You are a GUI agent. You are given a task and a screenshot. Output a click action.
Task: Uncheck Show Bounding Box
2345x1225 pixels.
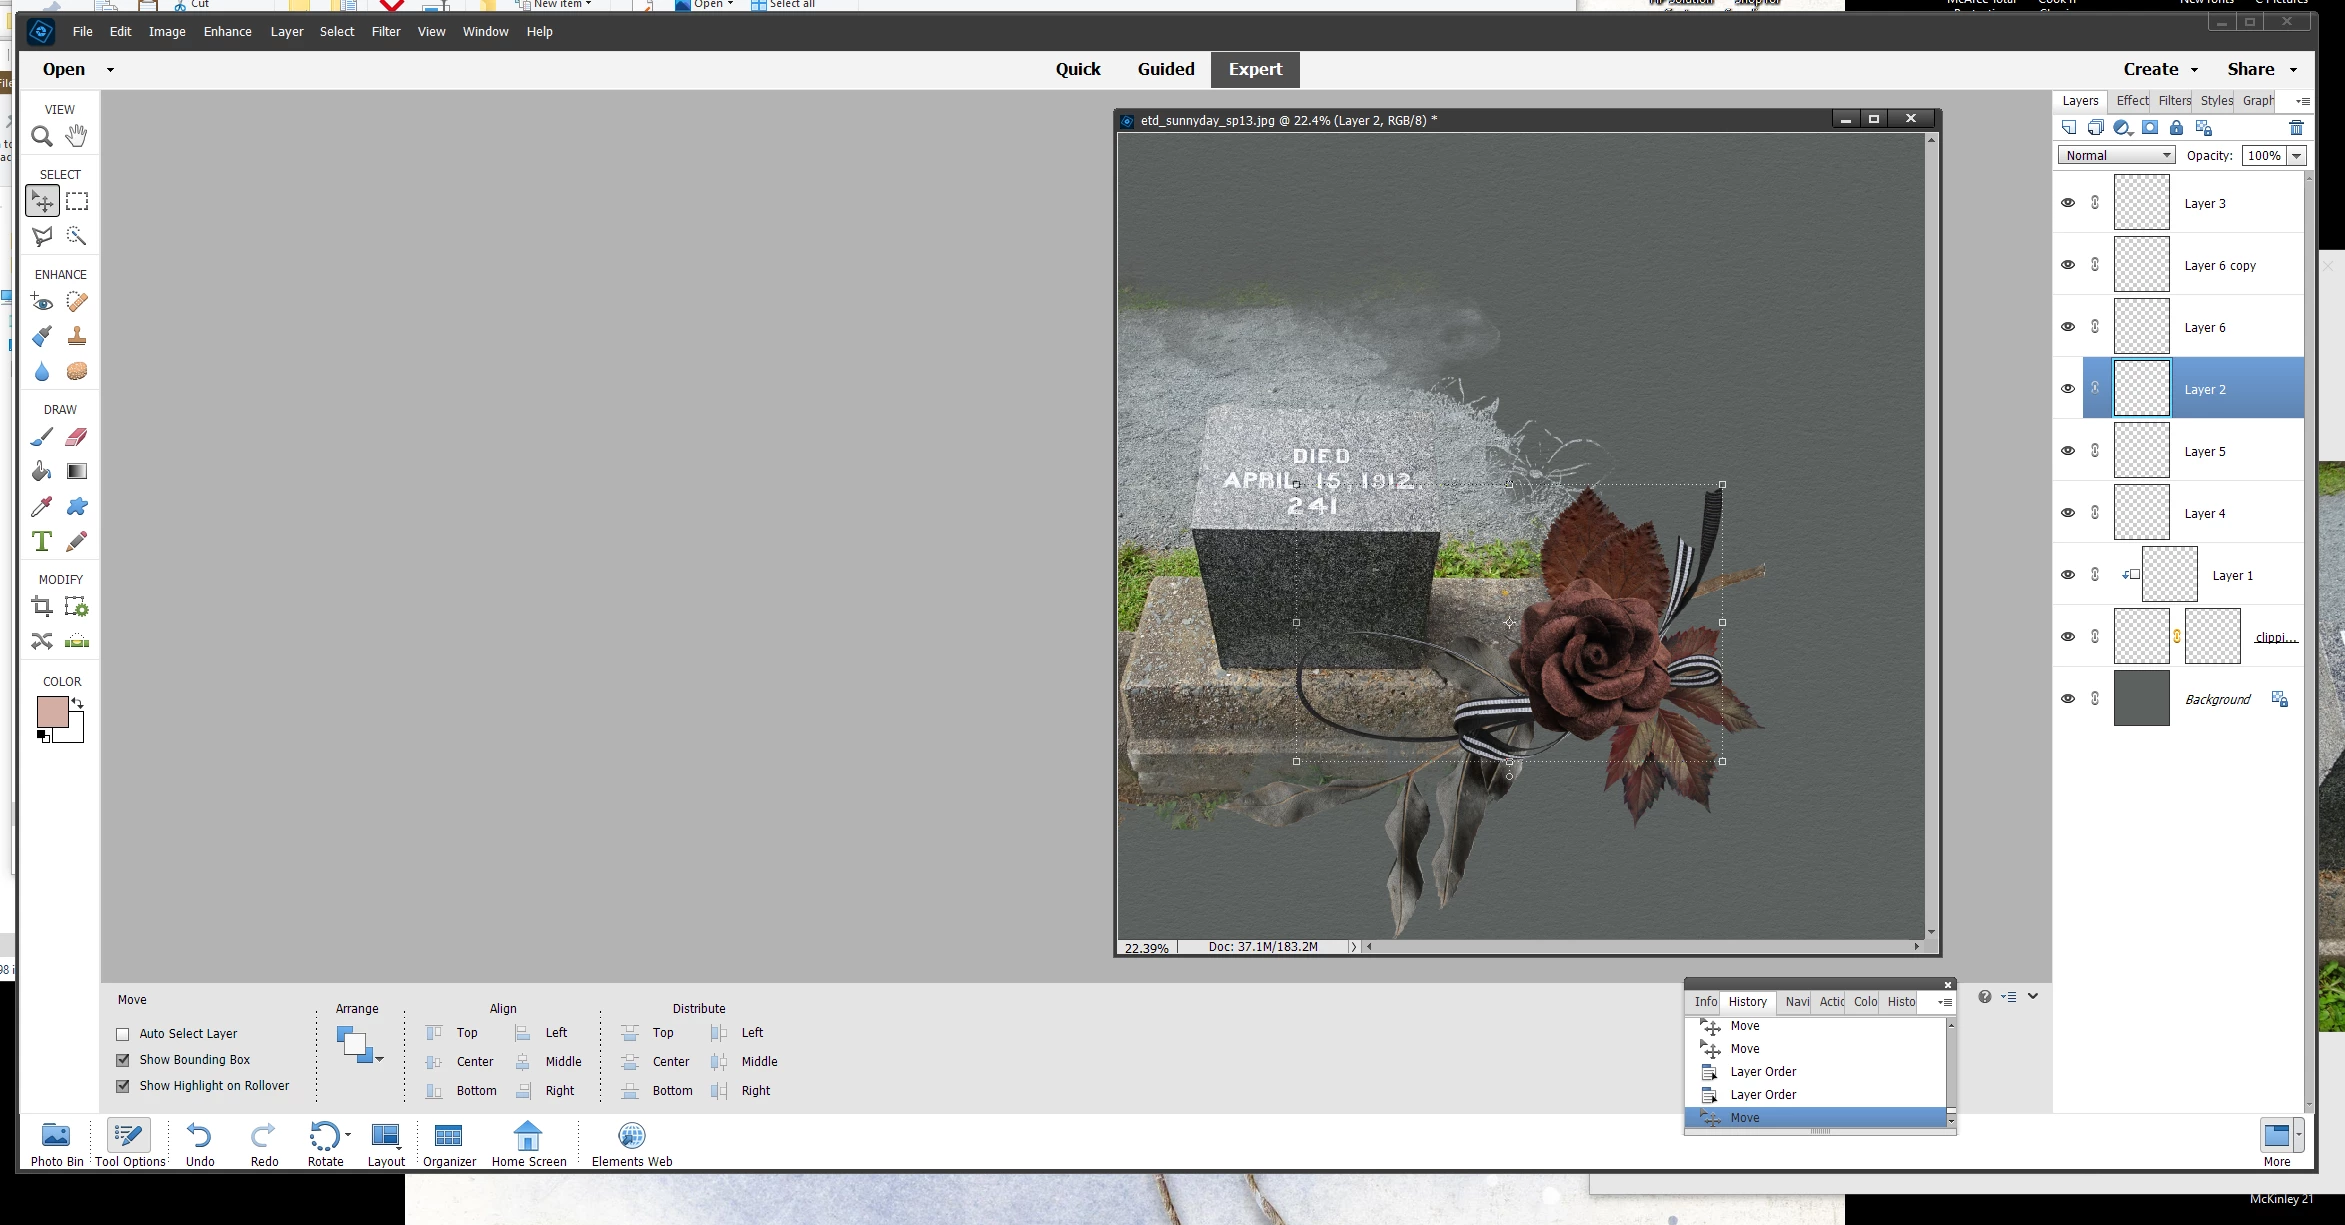tap(123, 1060)
